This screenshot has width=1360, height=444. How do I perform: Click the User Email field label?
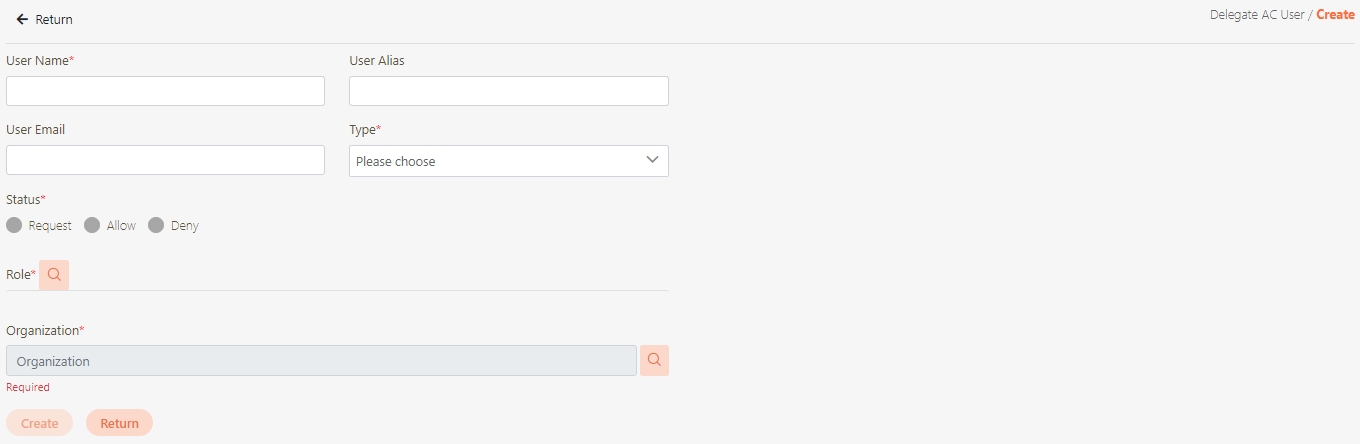click(x=36, y=130)
